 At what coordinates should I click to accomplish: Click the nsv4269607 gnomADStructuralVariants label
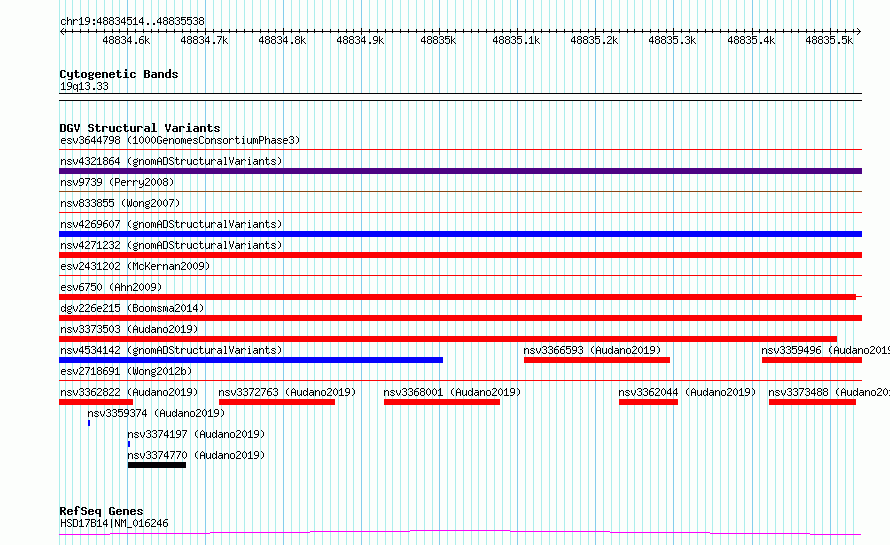171,224
